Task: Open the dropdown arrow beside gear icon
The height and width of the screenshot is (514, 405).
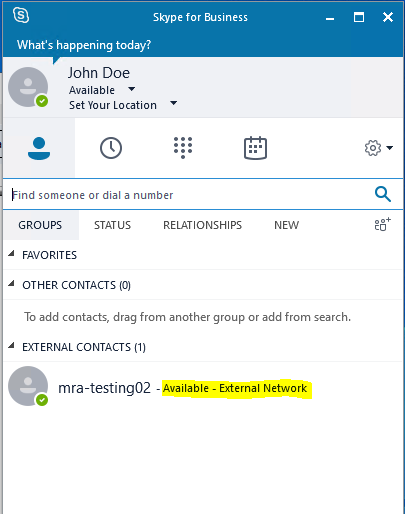Action: coord(389,148)
